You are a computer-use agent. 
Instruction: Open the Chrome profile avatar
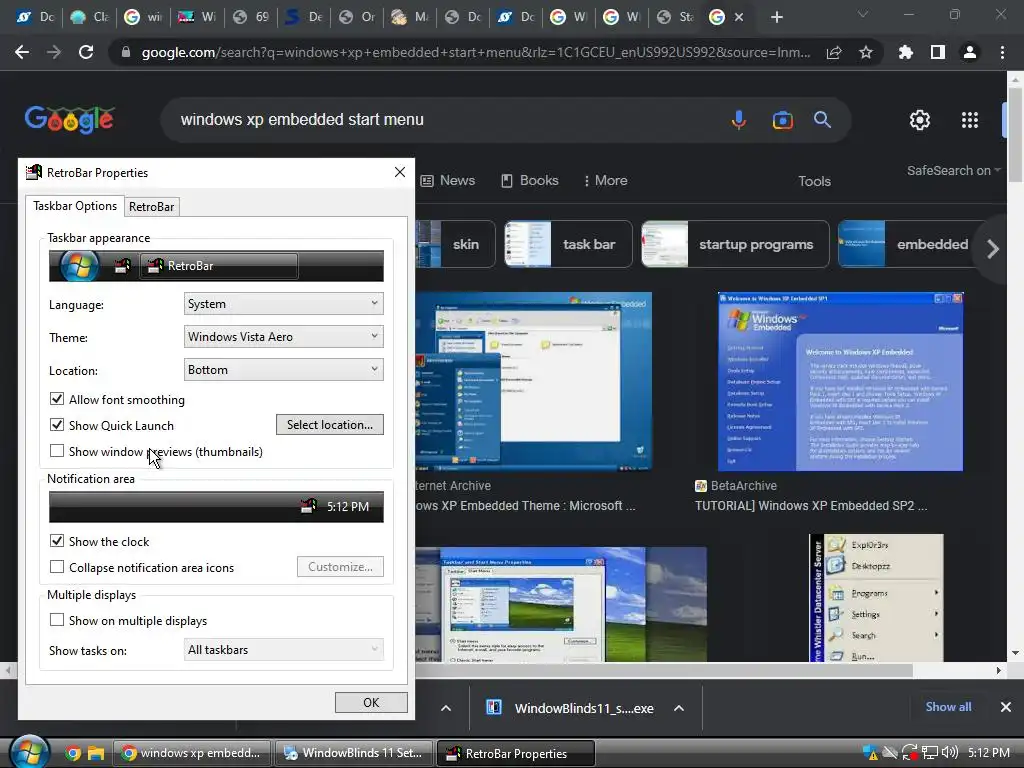click(970, 52)
